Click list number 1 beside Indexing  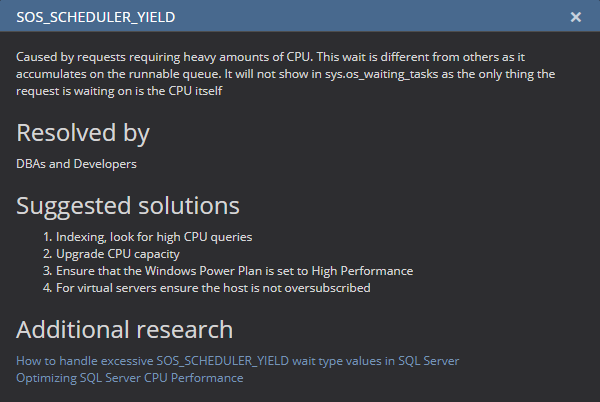tap(47, 237)
